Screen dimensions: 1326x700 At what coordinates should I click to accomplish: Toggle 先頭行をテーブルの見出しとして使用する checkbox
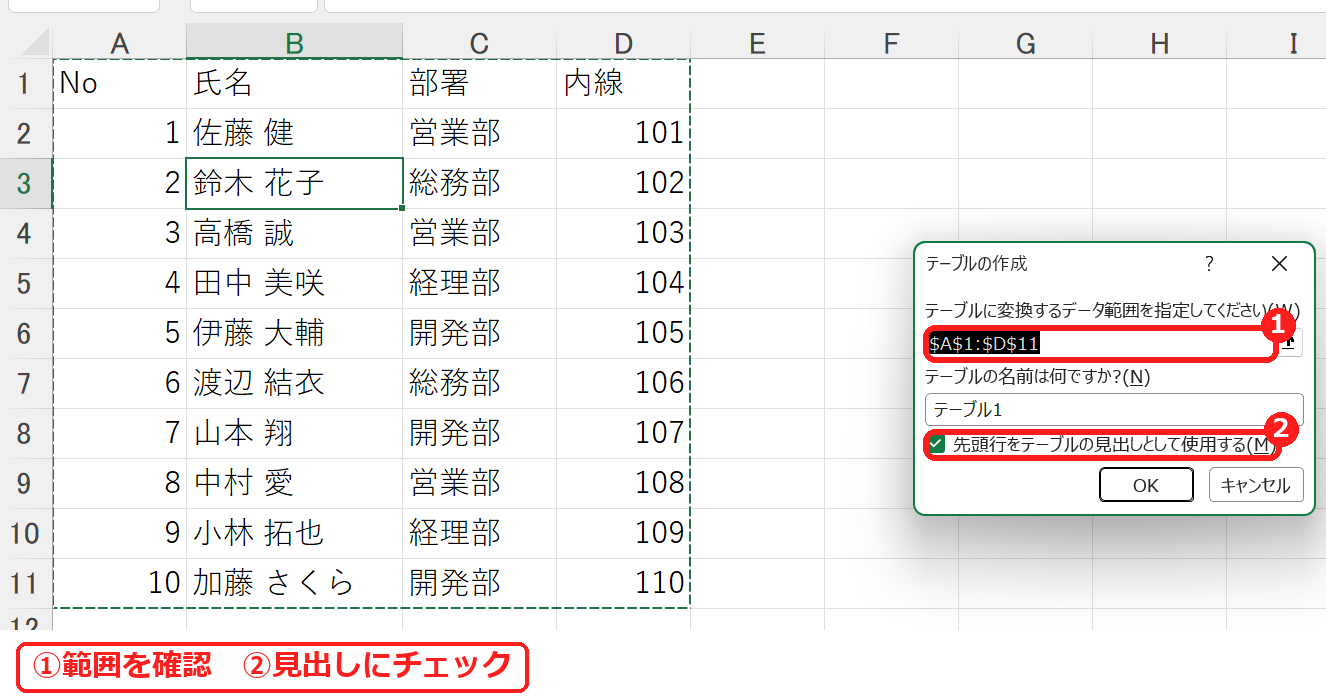click(937, 444)
